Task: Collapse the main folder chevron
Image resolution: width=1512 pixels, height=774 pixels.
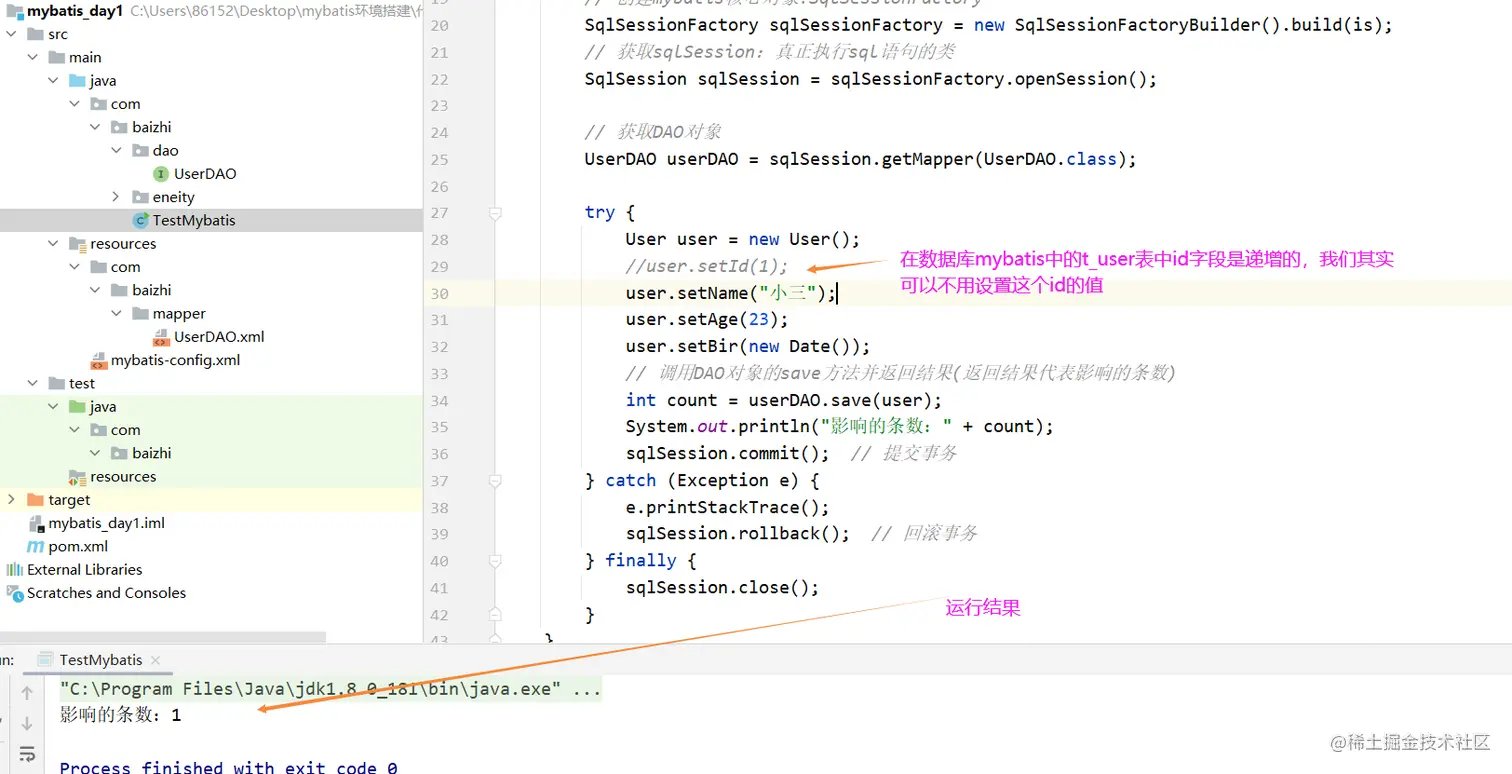Action: click(x=33, y=58)
